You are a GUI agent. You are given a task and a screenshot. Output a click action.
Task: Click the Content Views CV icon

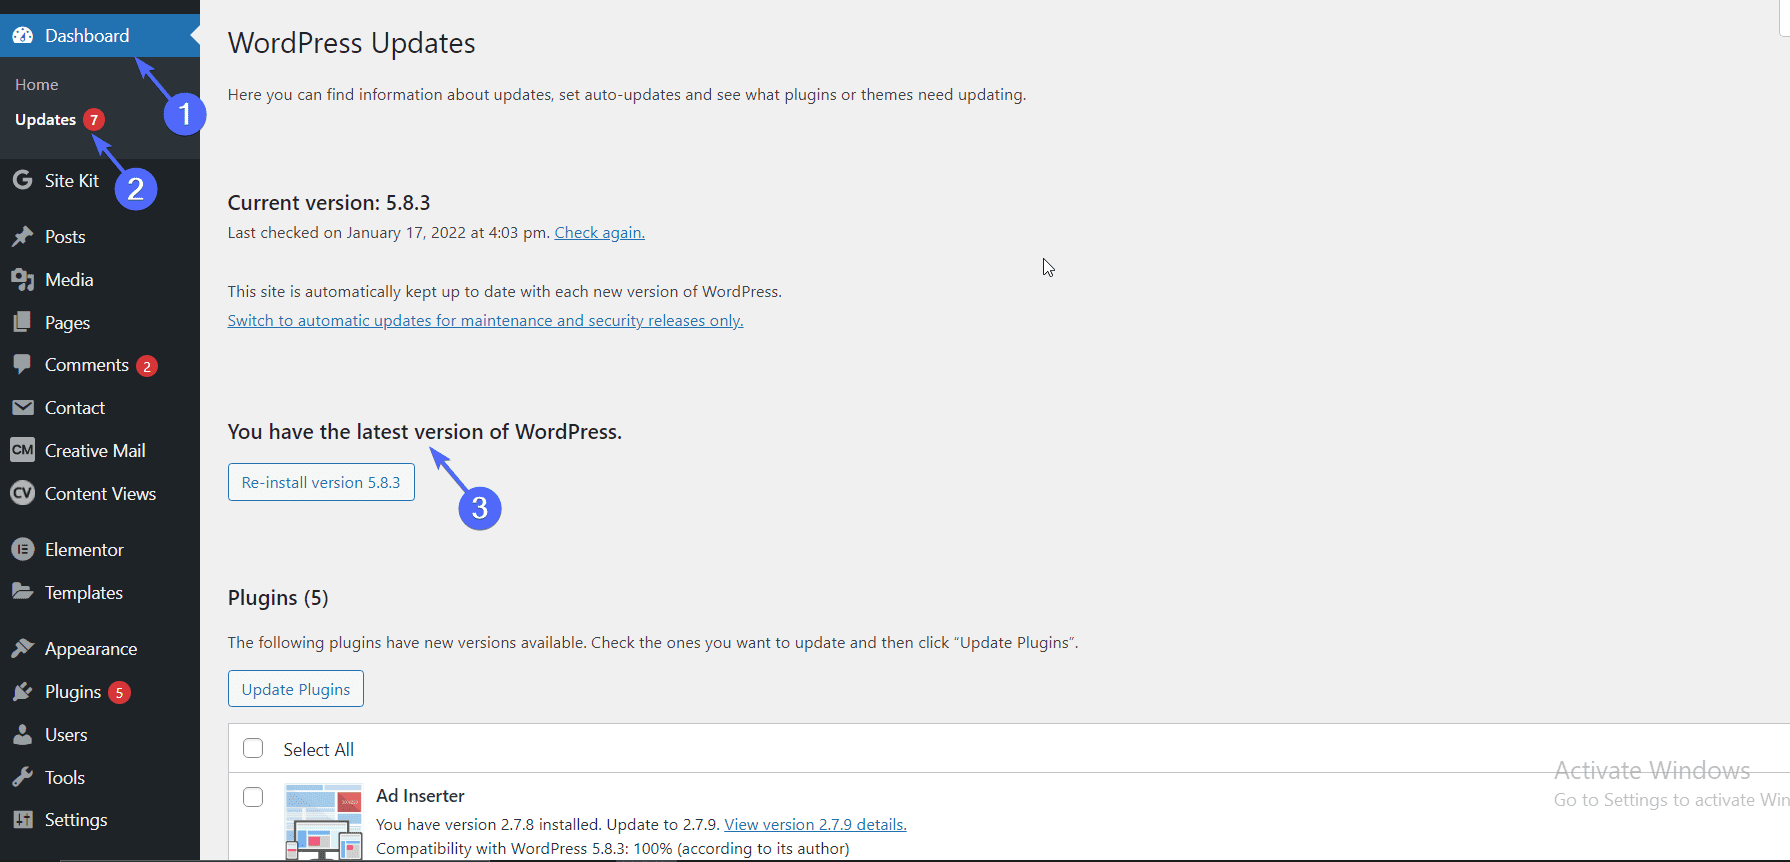[22, 493]
